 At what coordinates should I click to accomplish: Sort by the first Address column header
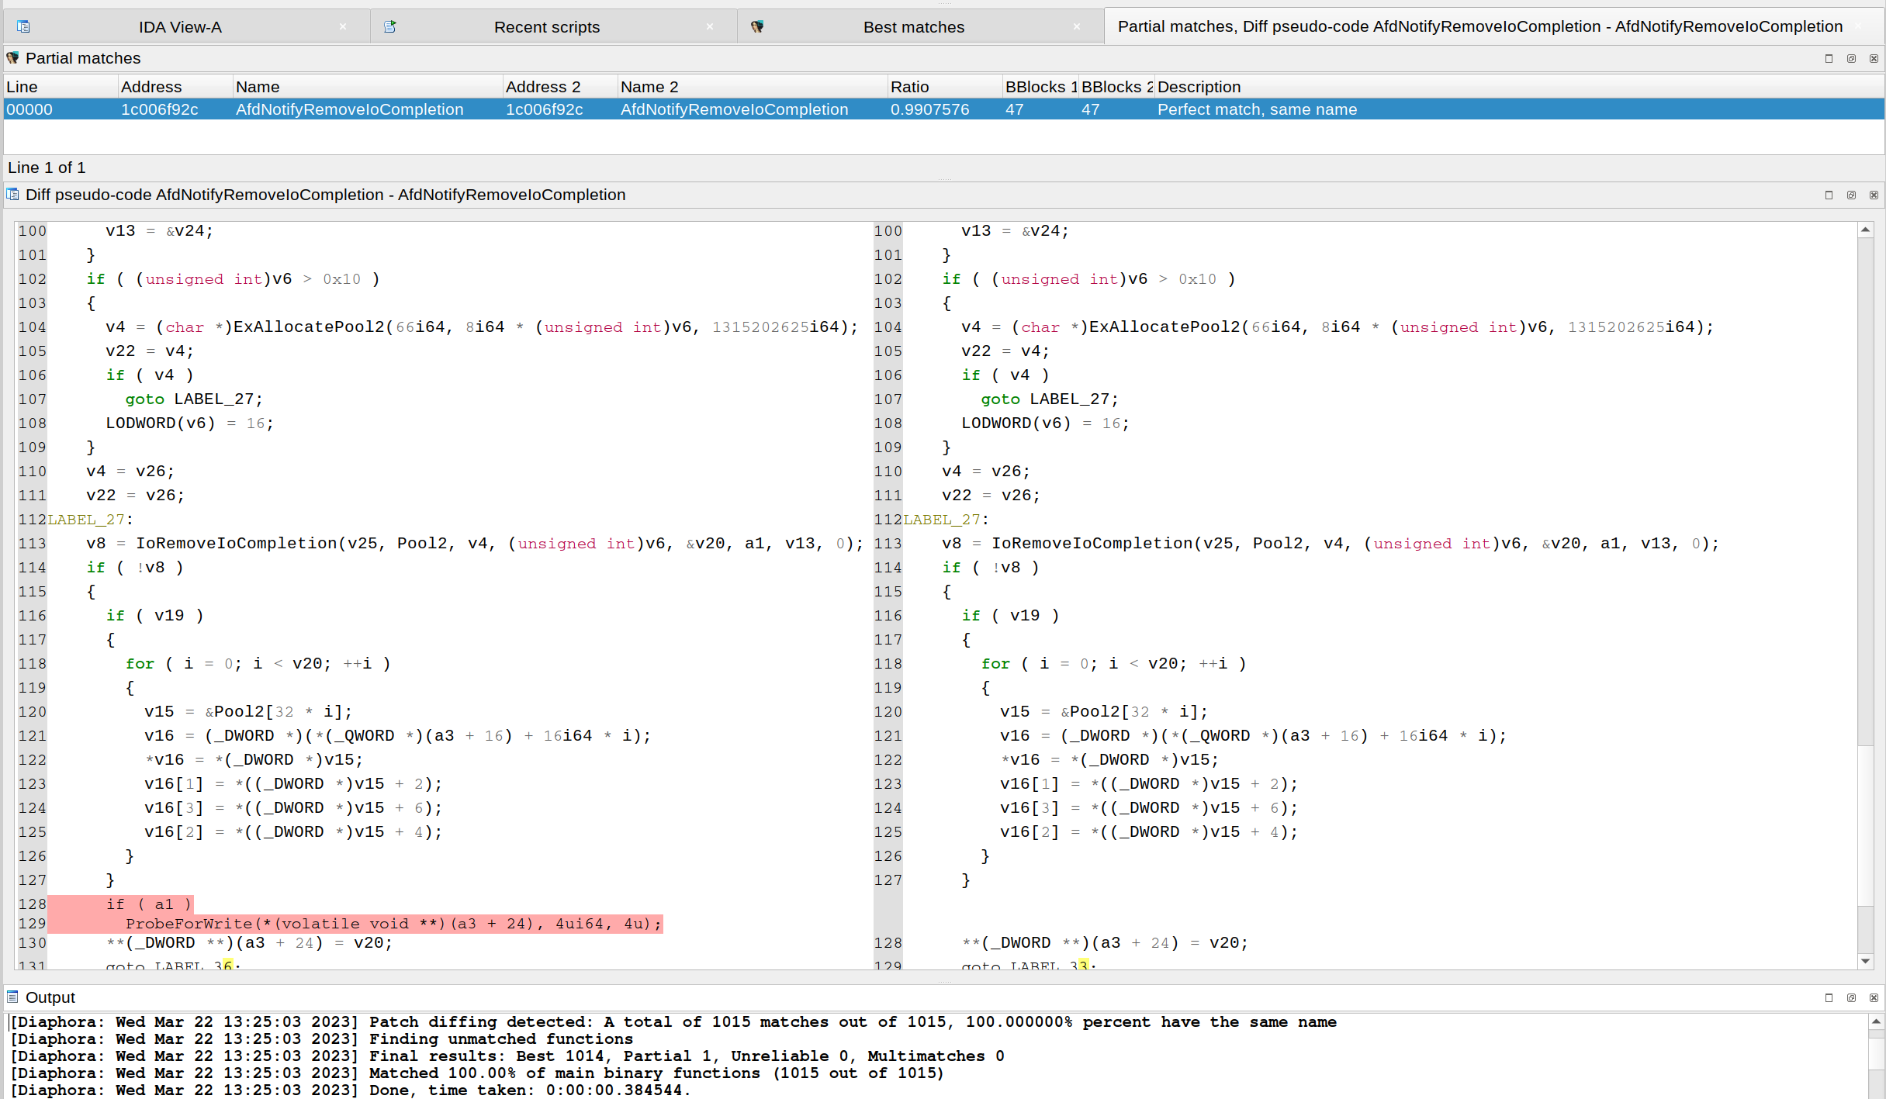[x=175, y=87]
